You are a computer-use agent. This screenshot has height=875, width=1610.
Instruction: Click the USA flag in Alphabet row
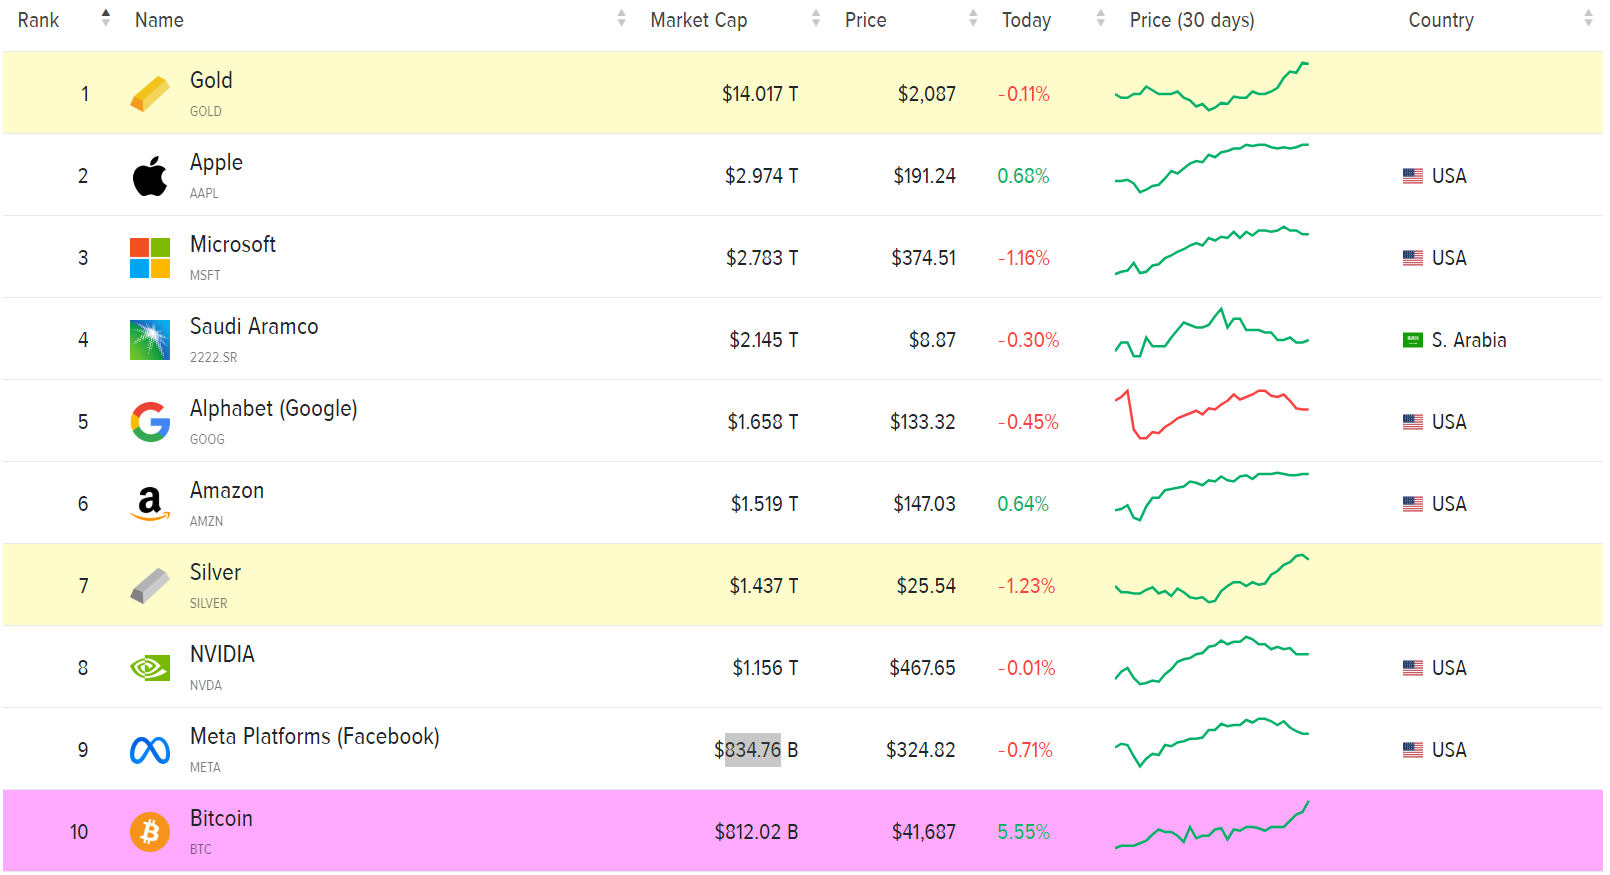click(1413, 422)
